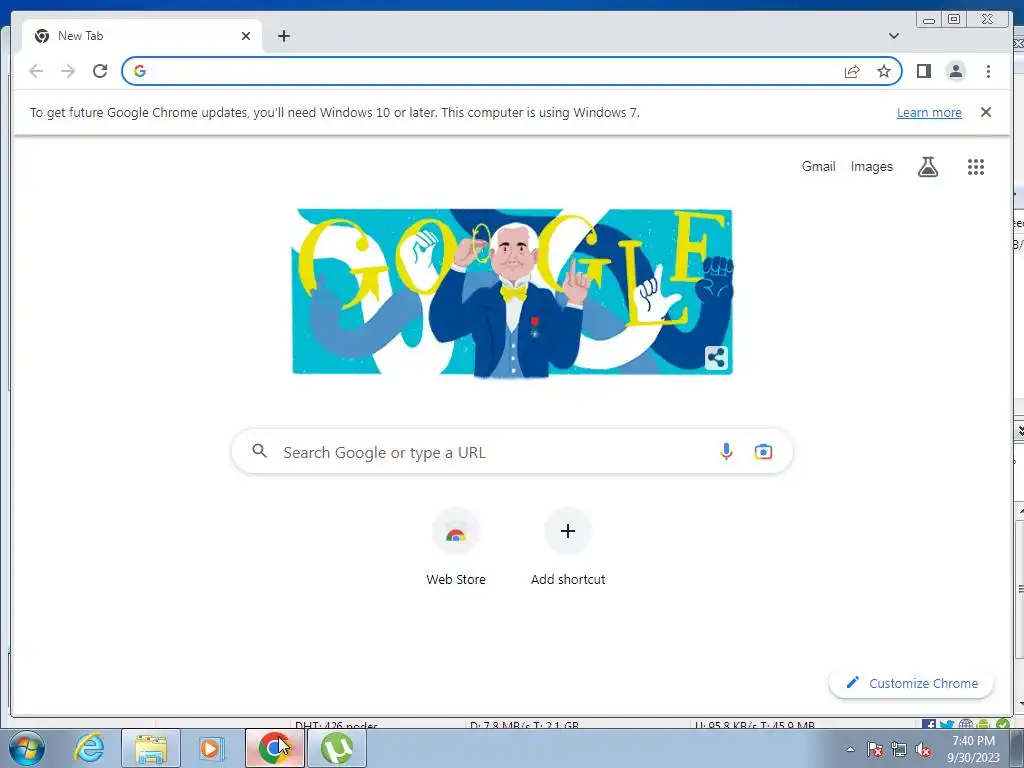This screenshot has height=768, width=1024.
Task: Switch to uTorrent from taskbar
Action: click(x=336, y=748)
